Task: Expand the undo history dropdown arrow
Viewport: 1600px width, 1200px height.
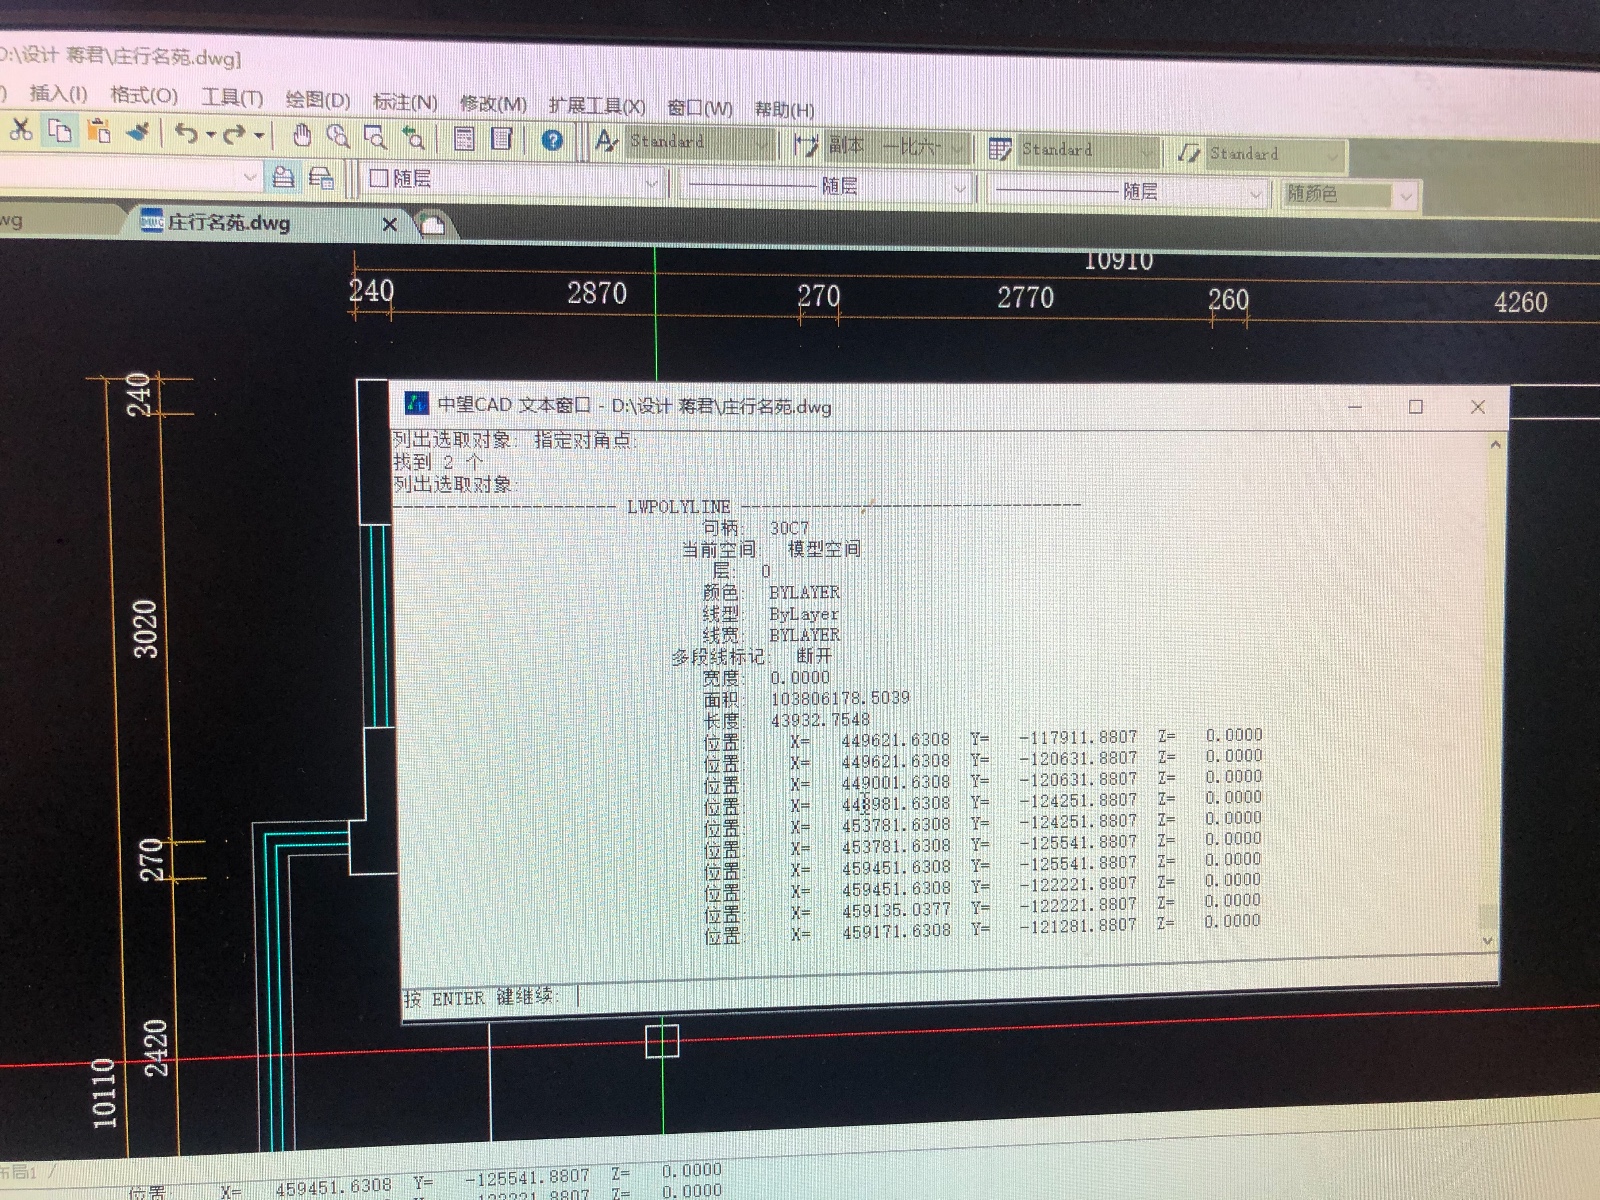Action: (x=211, y=134)
